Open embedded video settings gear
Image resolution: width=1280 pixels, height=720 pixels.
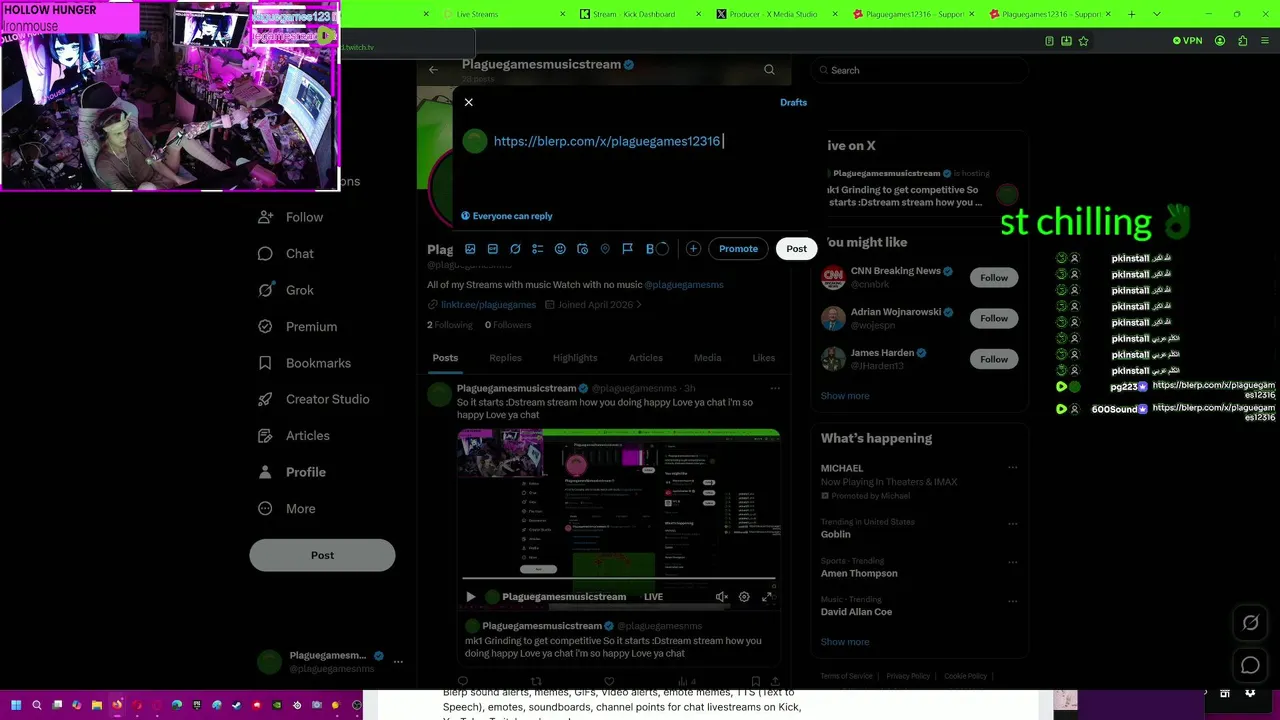click(744, 597)
